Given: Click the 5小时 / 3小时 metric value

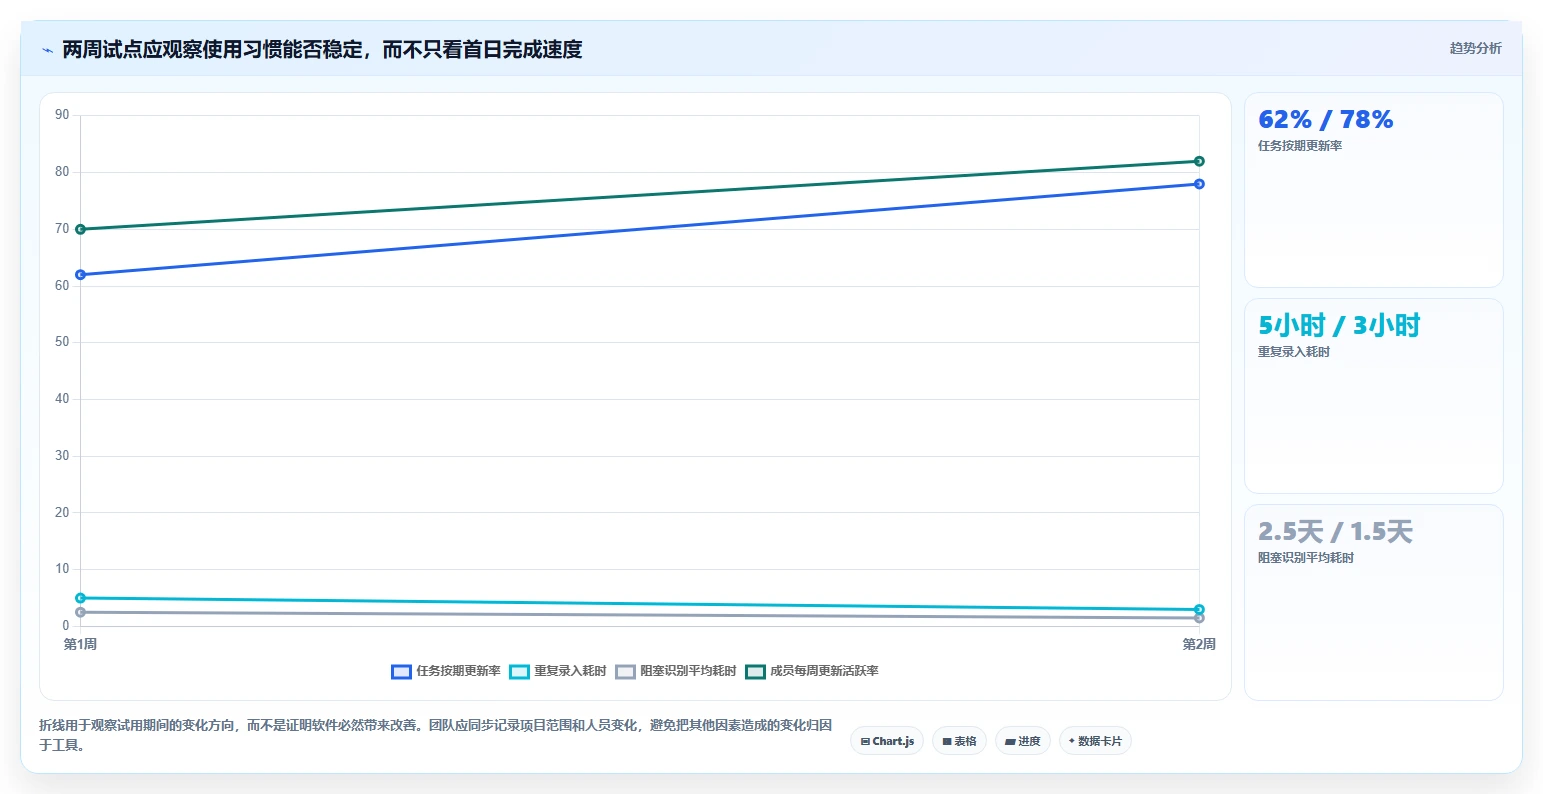Looking at the screenshot, I should click(x=1339, y=326).
